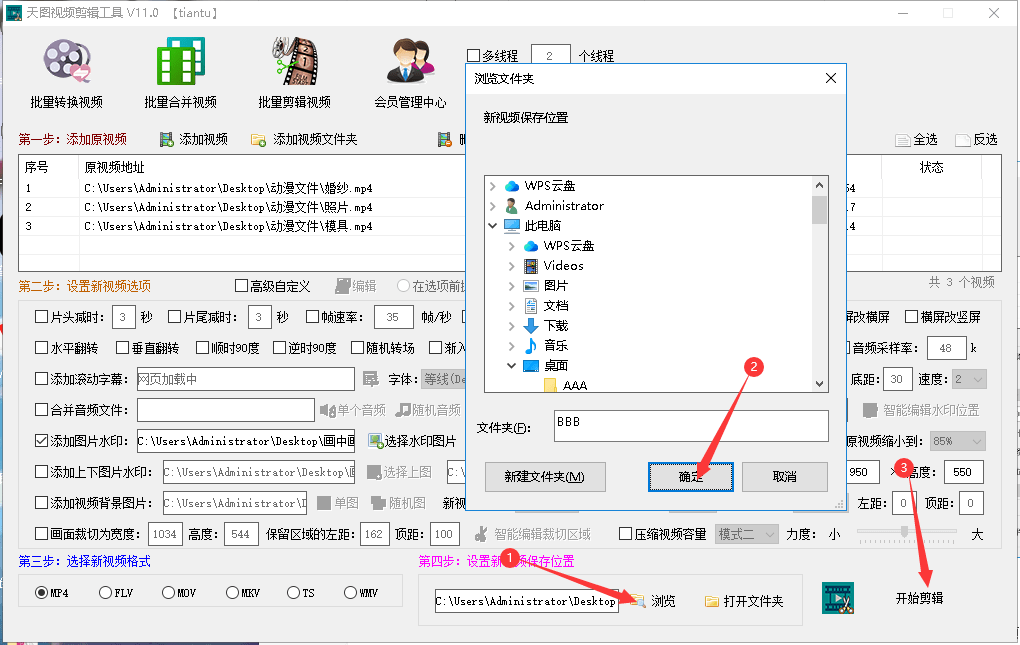The height and width of the screenshot is (645, 1020).
Task: Click the 开始剪辑 film scissors icon
Action: [x=838, y=598]
